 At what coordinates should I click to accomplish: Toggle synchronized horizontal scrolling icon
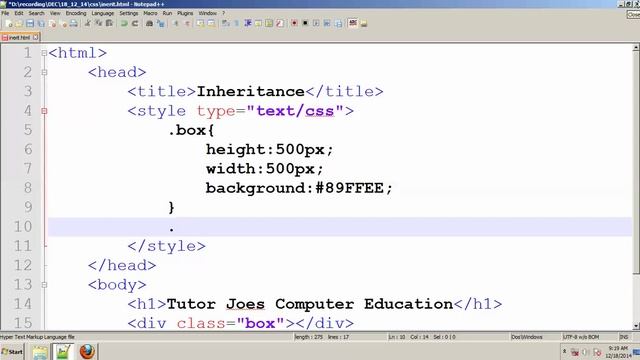pos(211,23)
